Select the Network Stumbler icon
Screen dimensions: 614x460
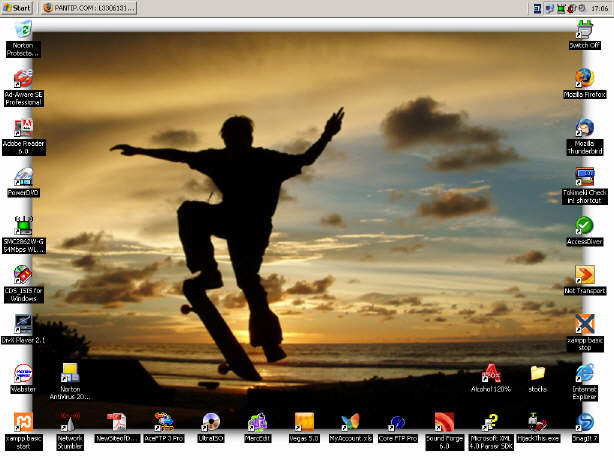[70, 431]
